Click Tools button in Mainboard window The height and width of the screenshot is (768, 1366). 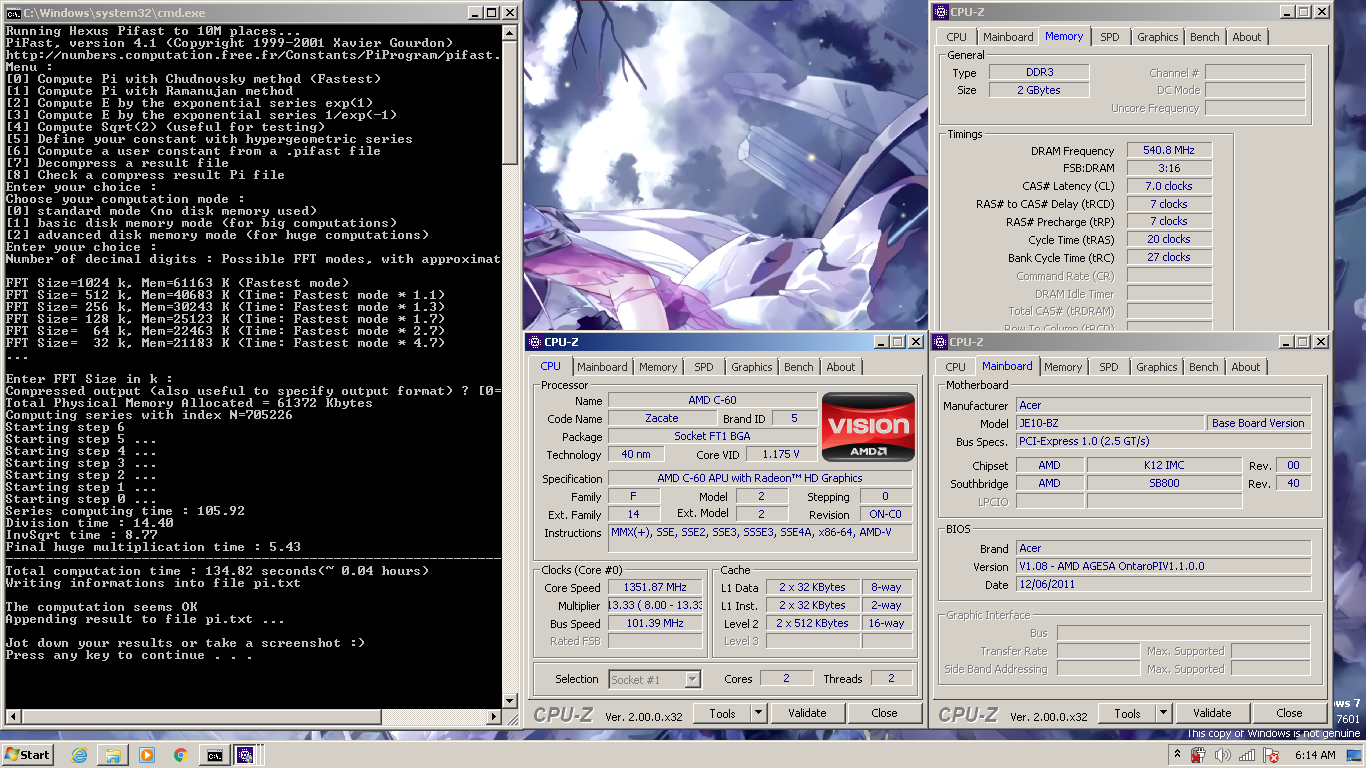(1128, 713)
